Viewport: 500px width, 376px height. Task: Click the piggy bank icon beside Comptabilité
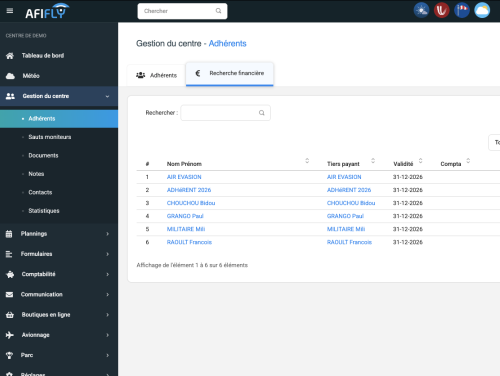click(10, 274)
